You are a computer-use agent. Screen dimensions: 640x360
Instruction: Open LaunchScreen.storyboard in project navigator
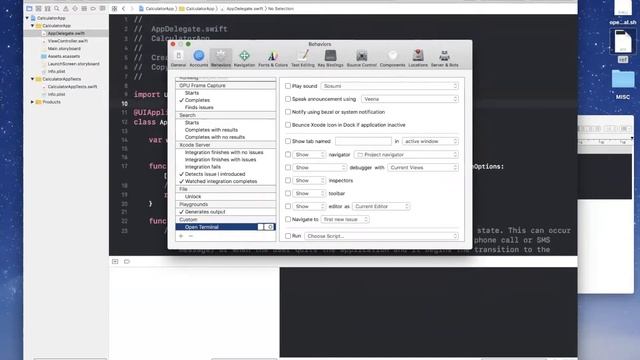(73, 64)
